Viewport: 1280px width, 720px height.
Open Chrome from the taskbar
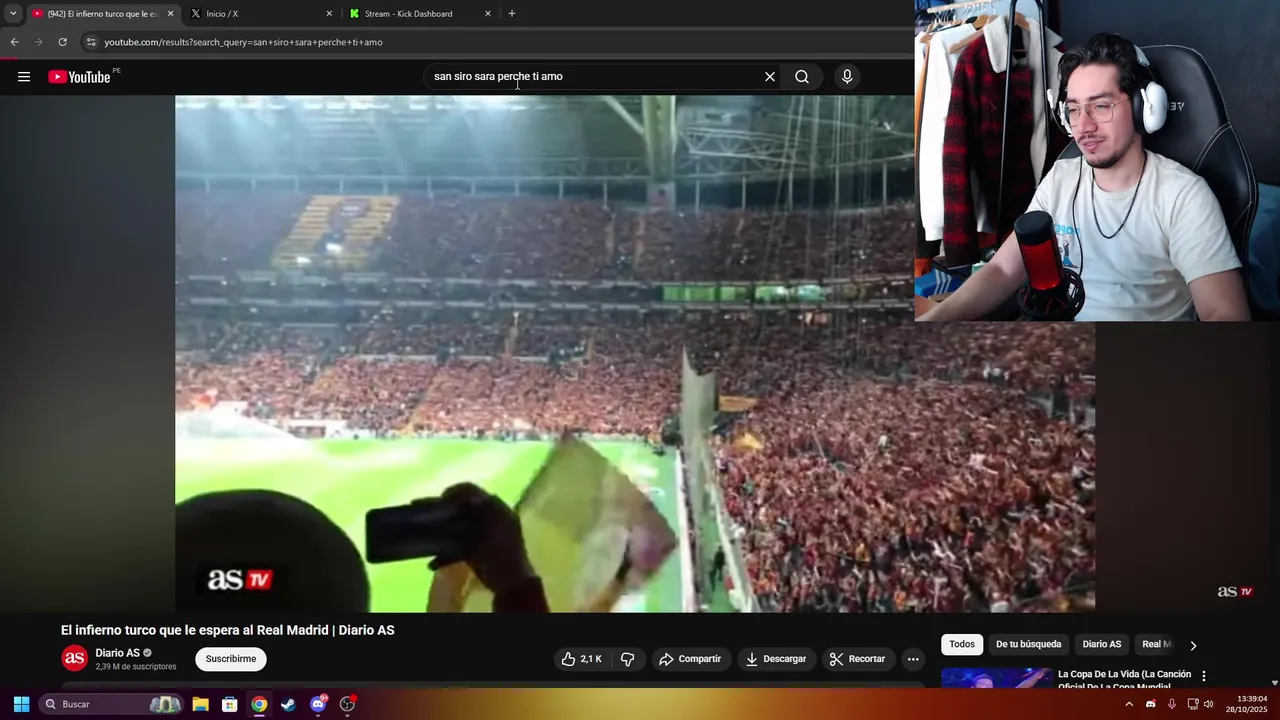tap(259, 704)
